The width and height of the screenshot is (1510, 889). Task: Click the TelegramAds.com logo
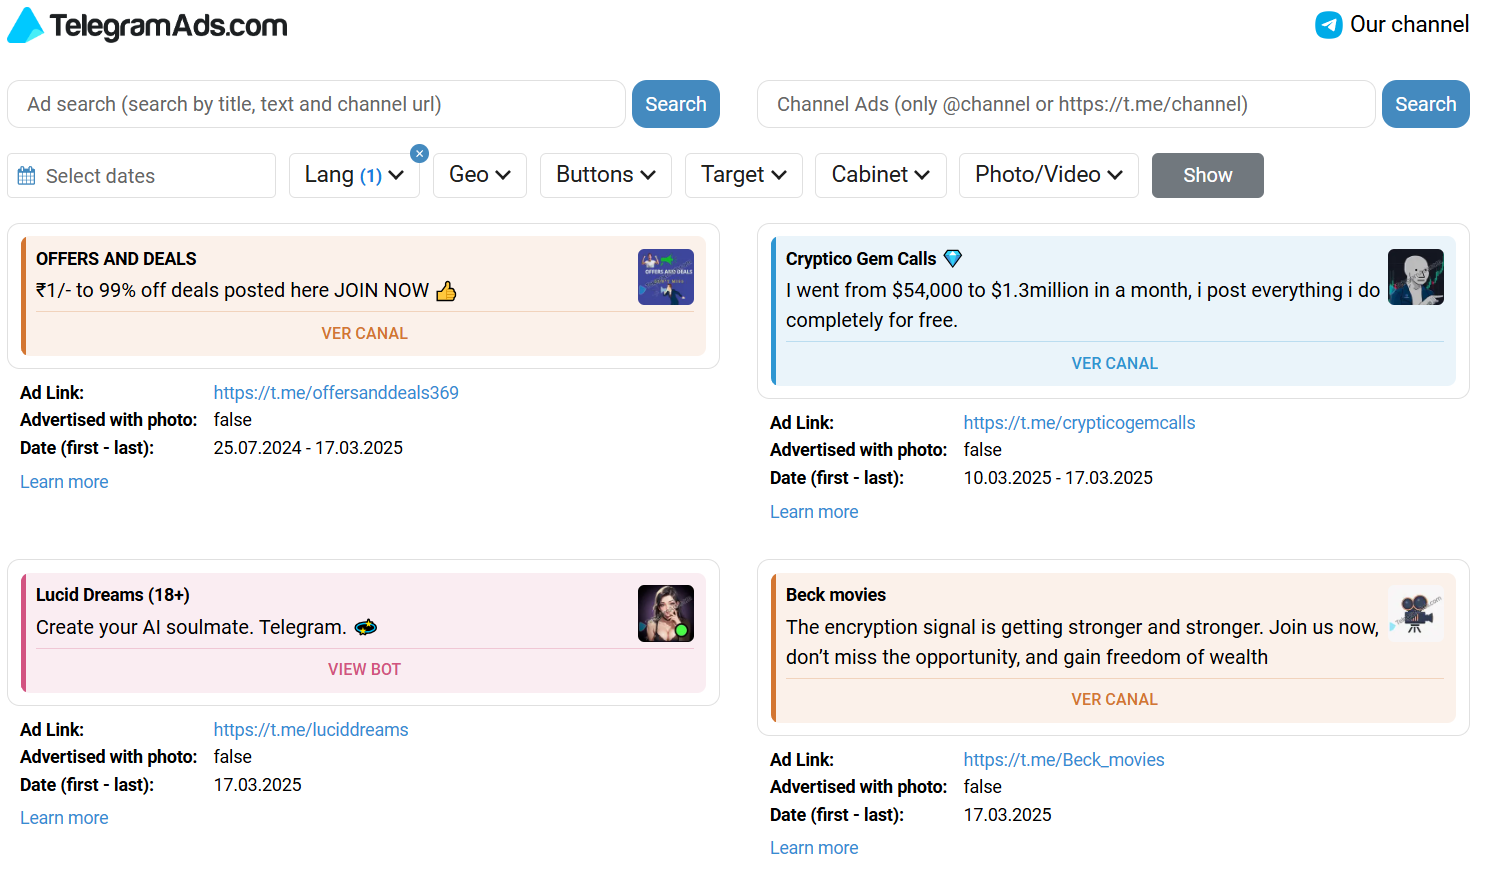point(147,25)
